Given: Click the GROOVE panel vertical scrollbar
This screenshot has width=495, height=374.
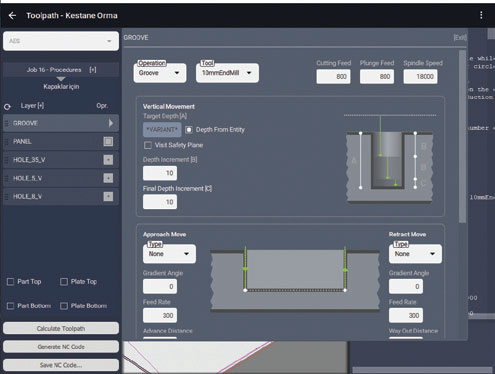Looking at the screenshot, I should tap(462, 136).
